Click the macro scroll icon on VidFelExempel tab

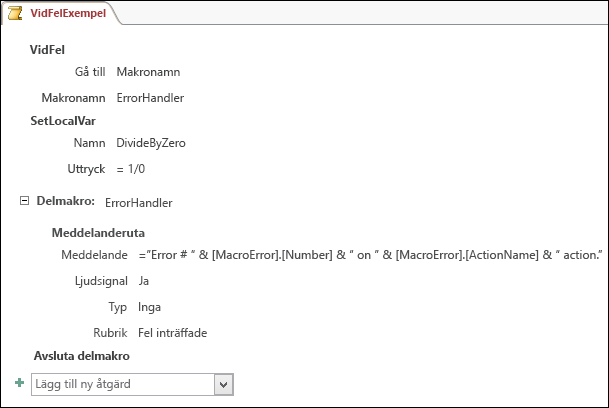(15, 13)
